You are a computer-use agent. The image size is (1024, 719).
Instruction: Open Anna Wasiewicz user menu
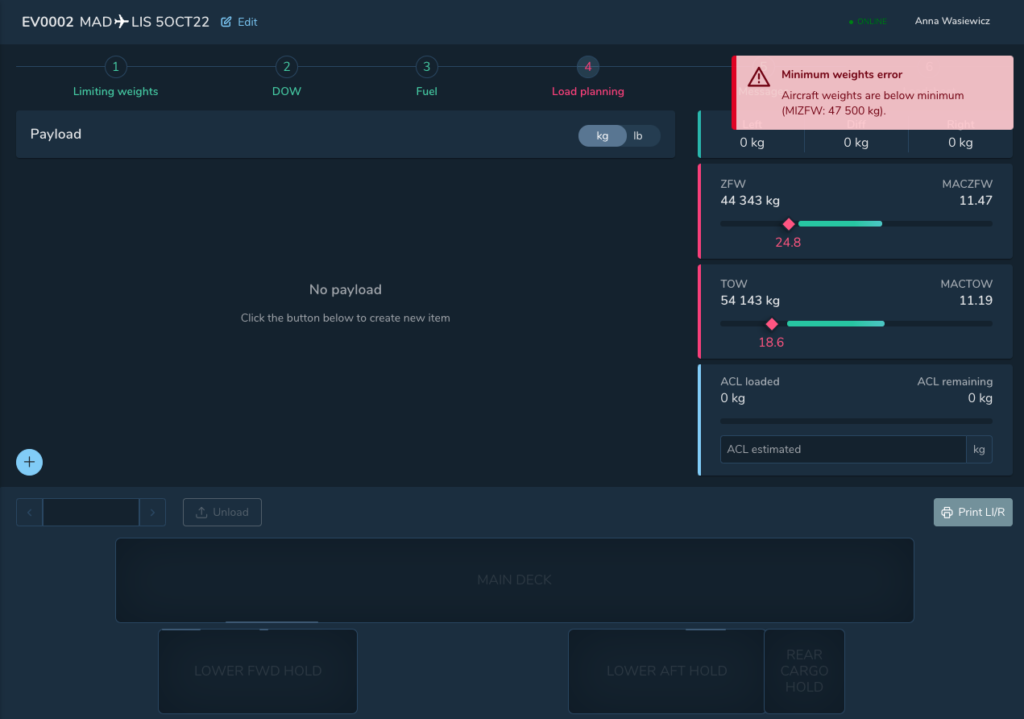952,21
